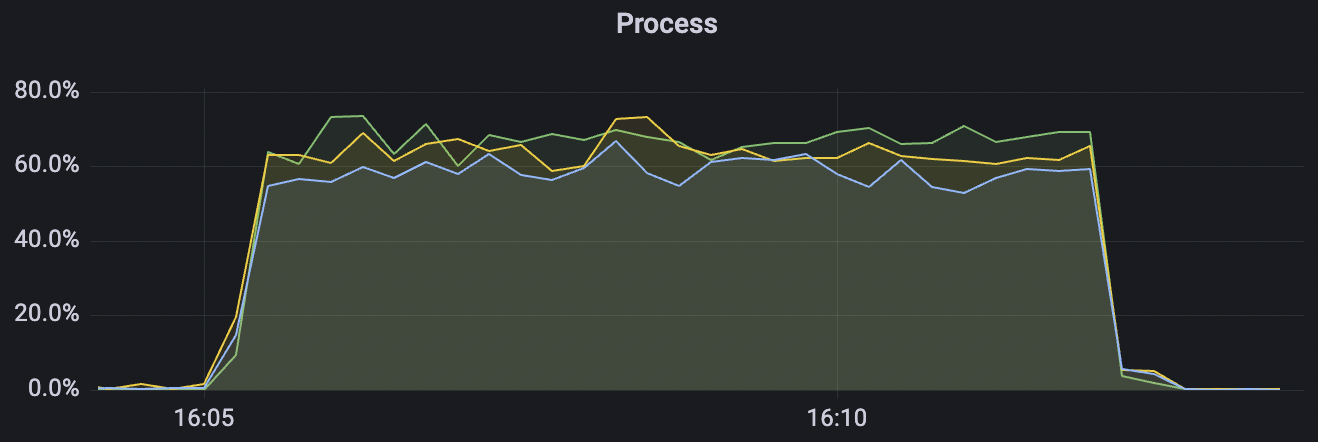Click green line's last high point before drop
1318x442 pixels.
click(x=1089, y=132)
